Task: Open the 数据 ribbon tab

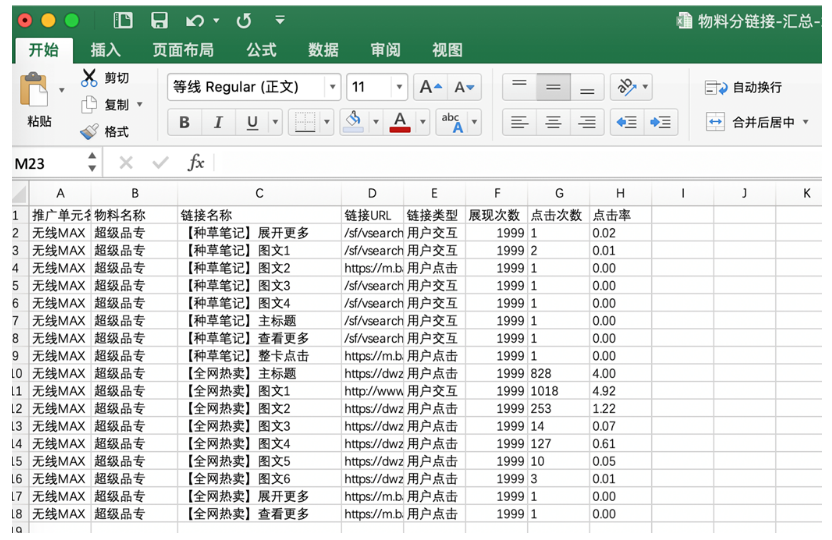Action: (x=323, y=50)
